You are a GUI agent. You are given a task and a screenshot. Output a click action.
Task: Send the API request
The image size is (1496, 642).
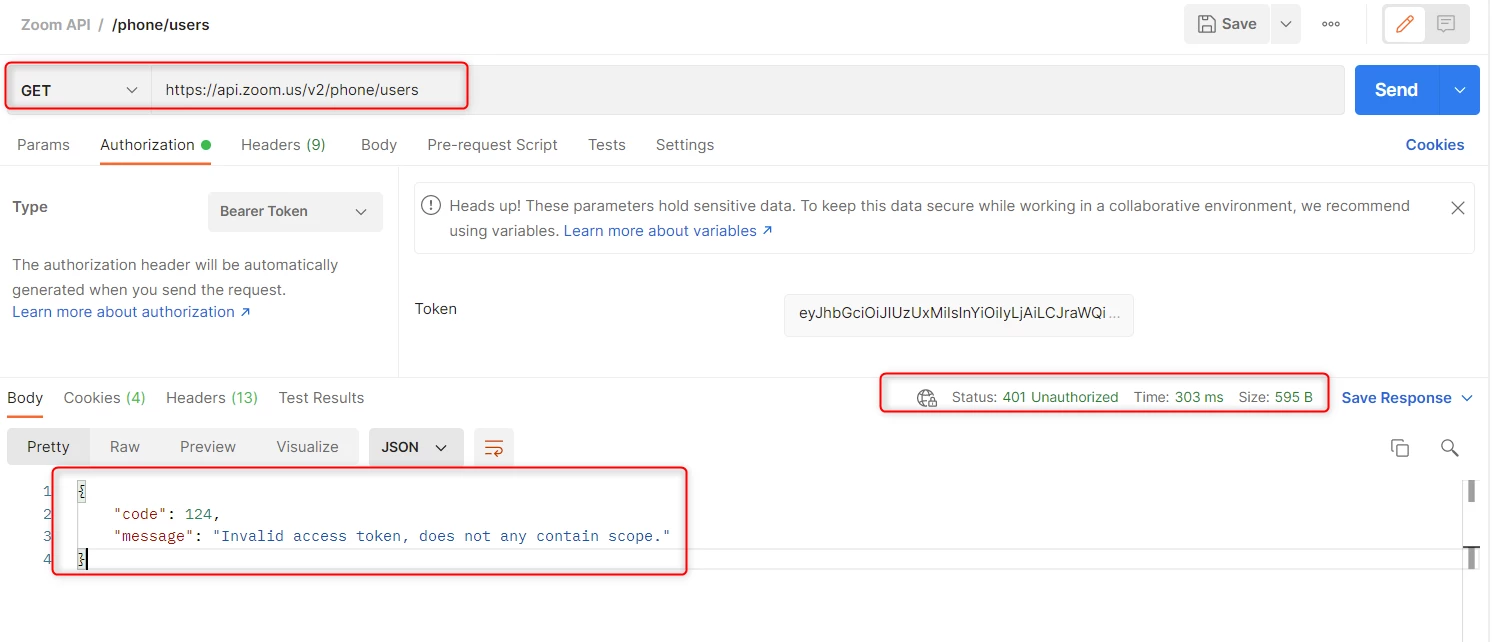[x=1396, y=90]
